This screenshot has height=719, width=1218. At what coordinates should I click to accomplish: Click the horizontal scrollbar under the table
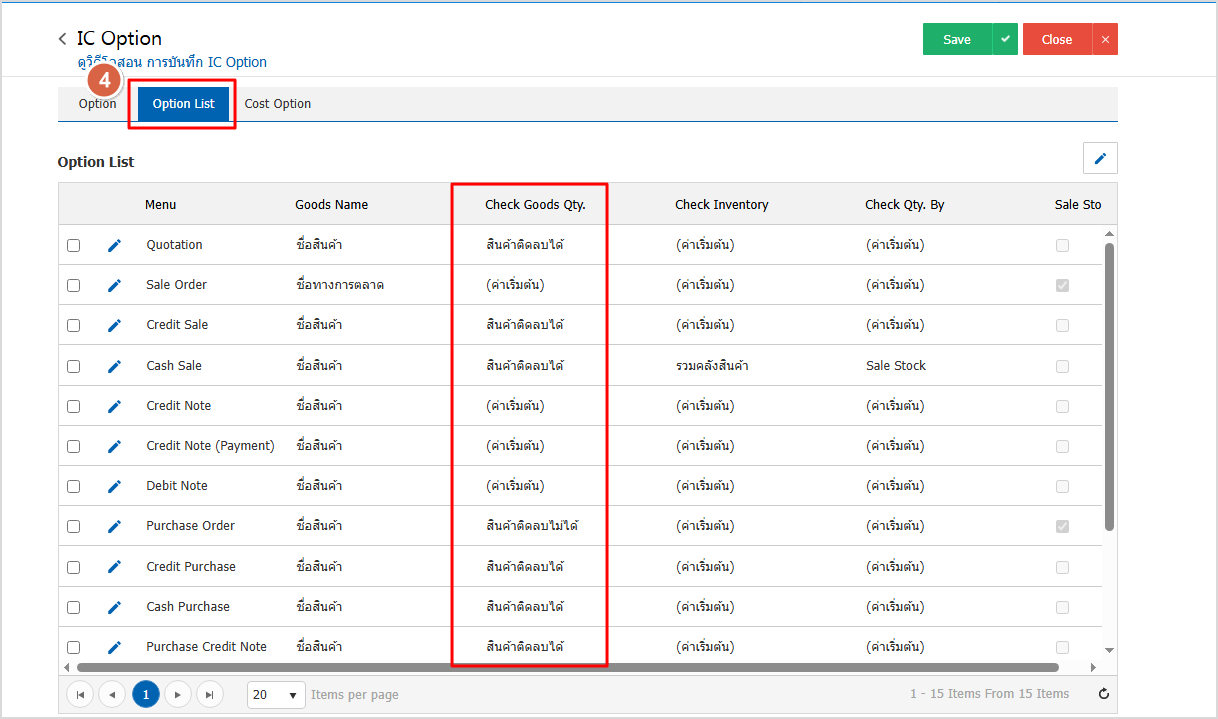point(567,667)
